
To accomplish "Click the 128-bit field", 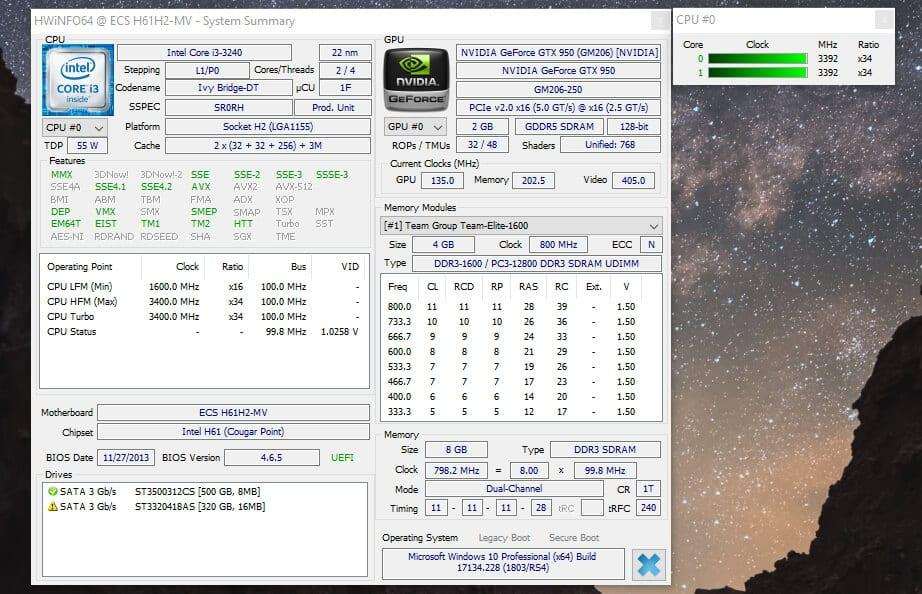I will tap(634, 126).
